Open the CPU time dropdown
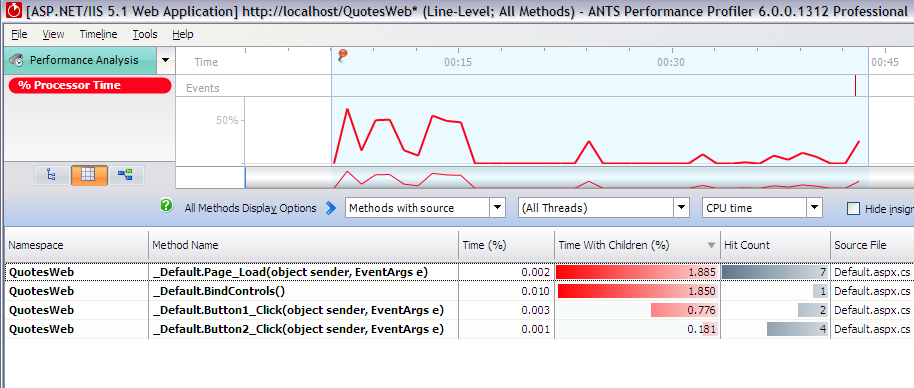914x388 pixels. [x=762, y=208]
